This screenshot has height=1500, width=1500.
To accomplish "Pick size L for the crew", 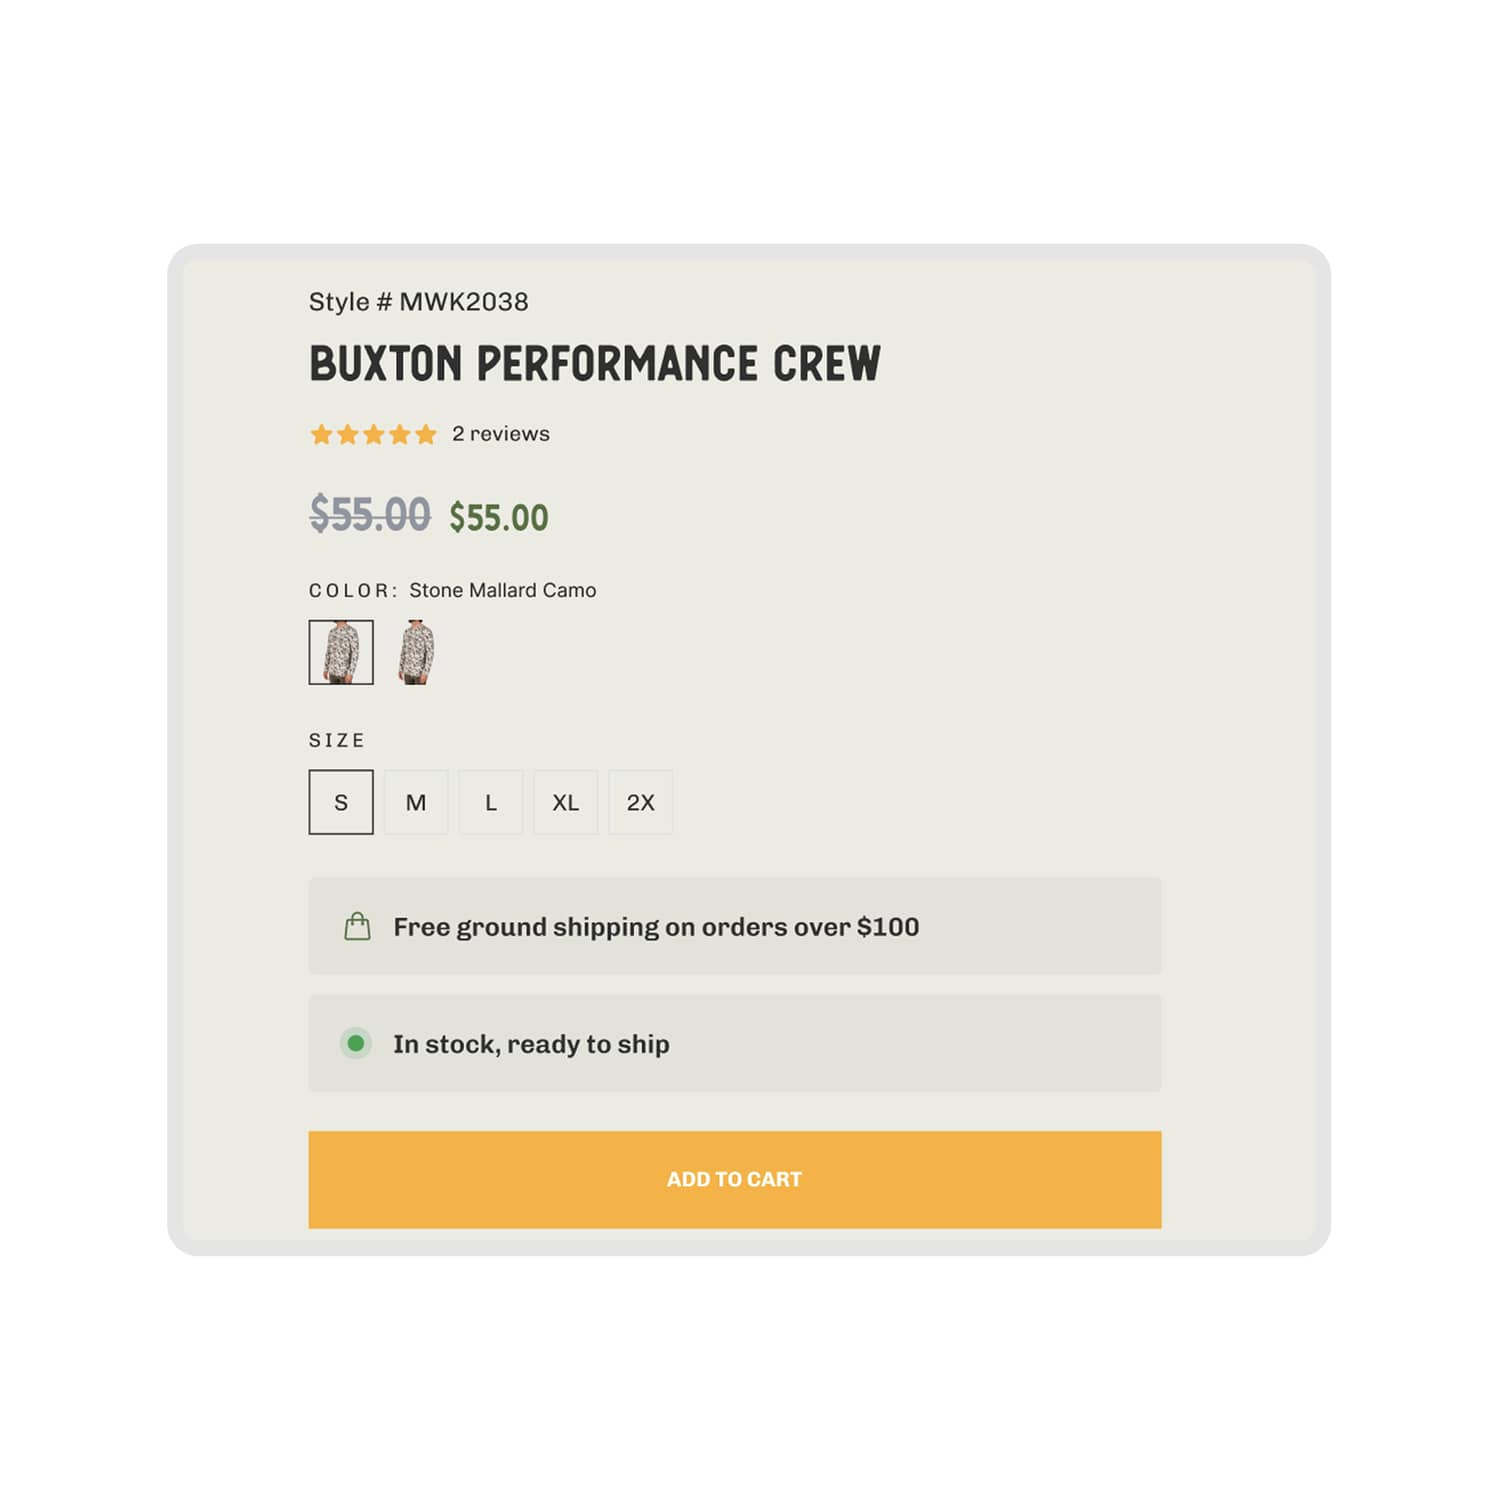I will [490, 802].
